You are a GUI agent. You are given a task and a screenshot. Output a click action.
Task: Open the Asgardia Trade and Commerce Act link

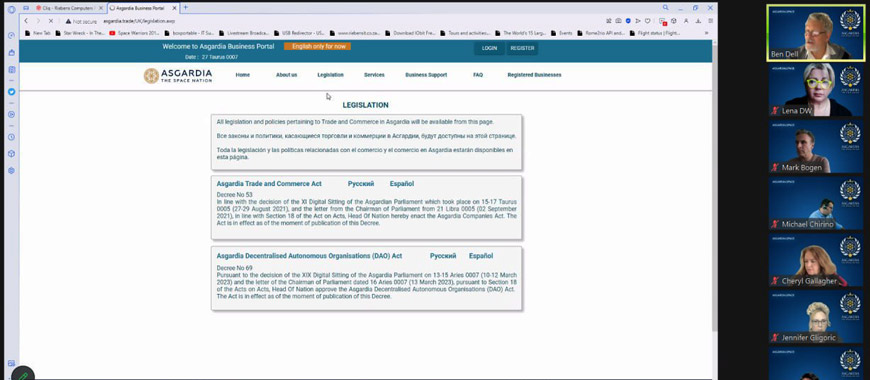coord(269,184)
